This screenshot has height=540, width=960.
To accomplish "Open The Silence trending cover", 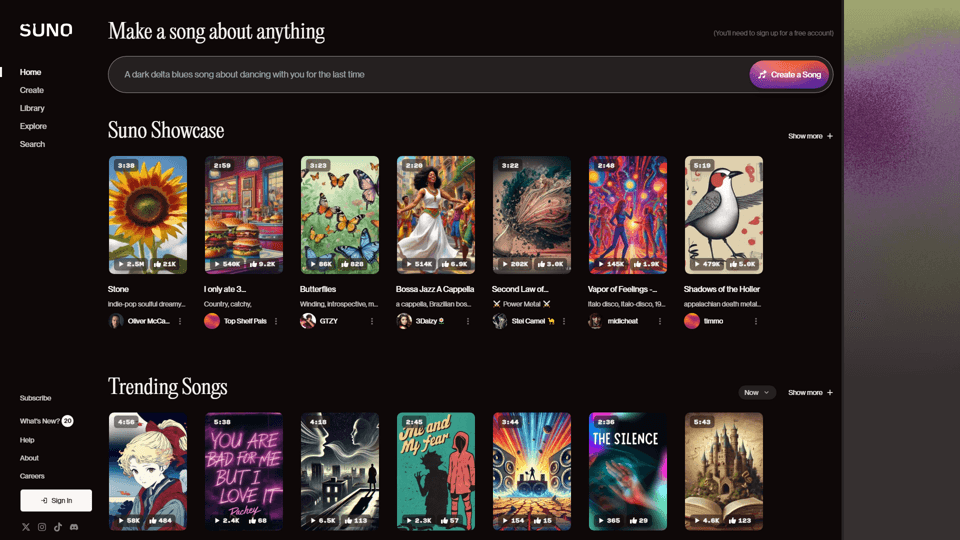I will click(628, 471).
